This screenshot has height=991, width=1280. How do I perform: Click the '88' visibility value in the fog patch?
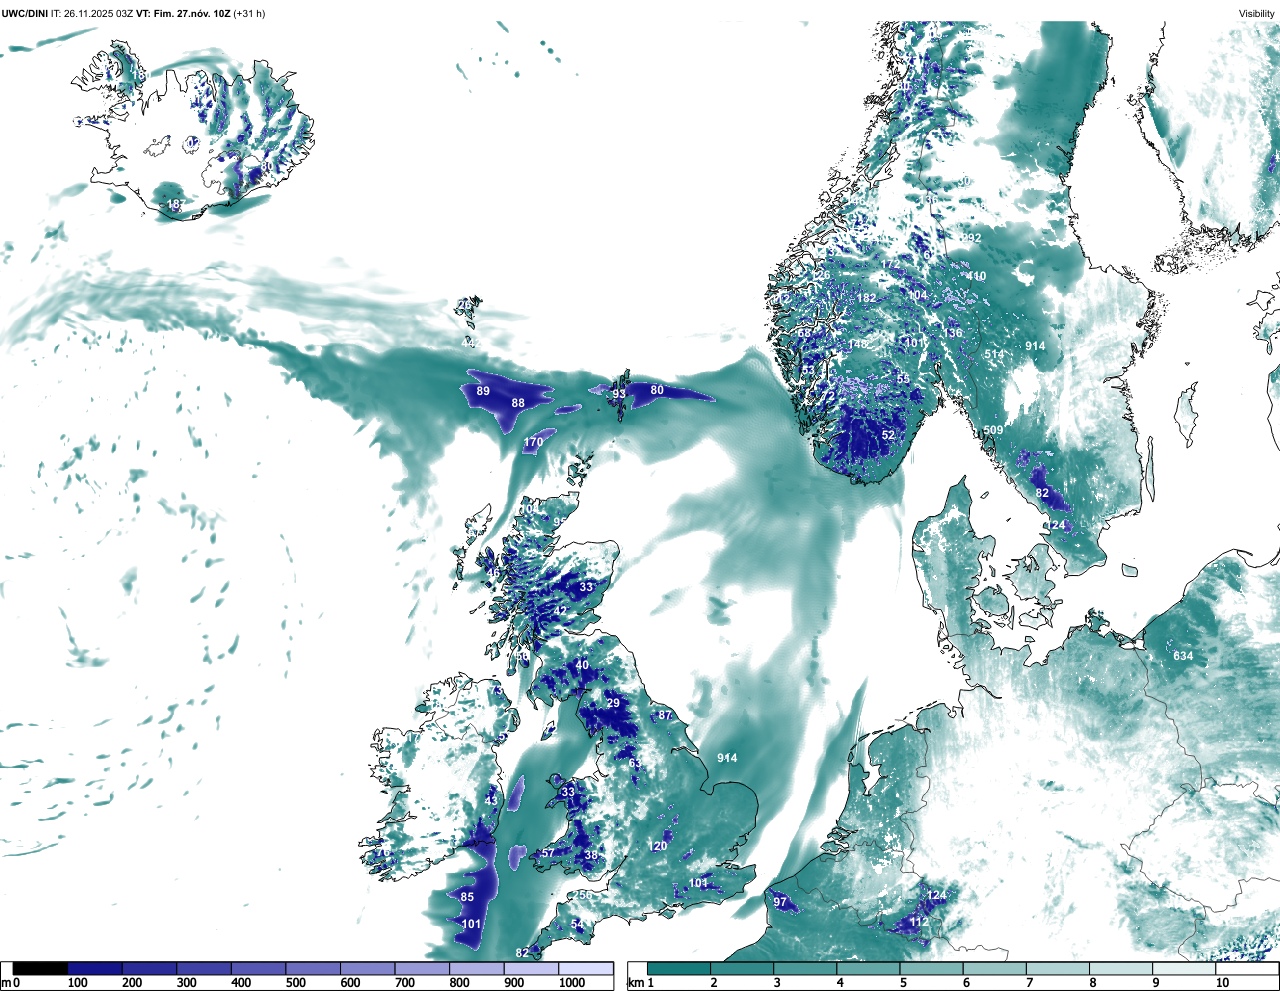518,403
